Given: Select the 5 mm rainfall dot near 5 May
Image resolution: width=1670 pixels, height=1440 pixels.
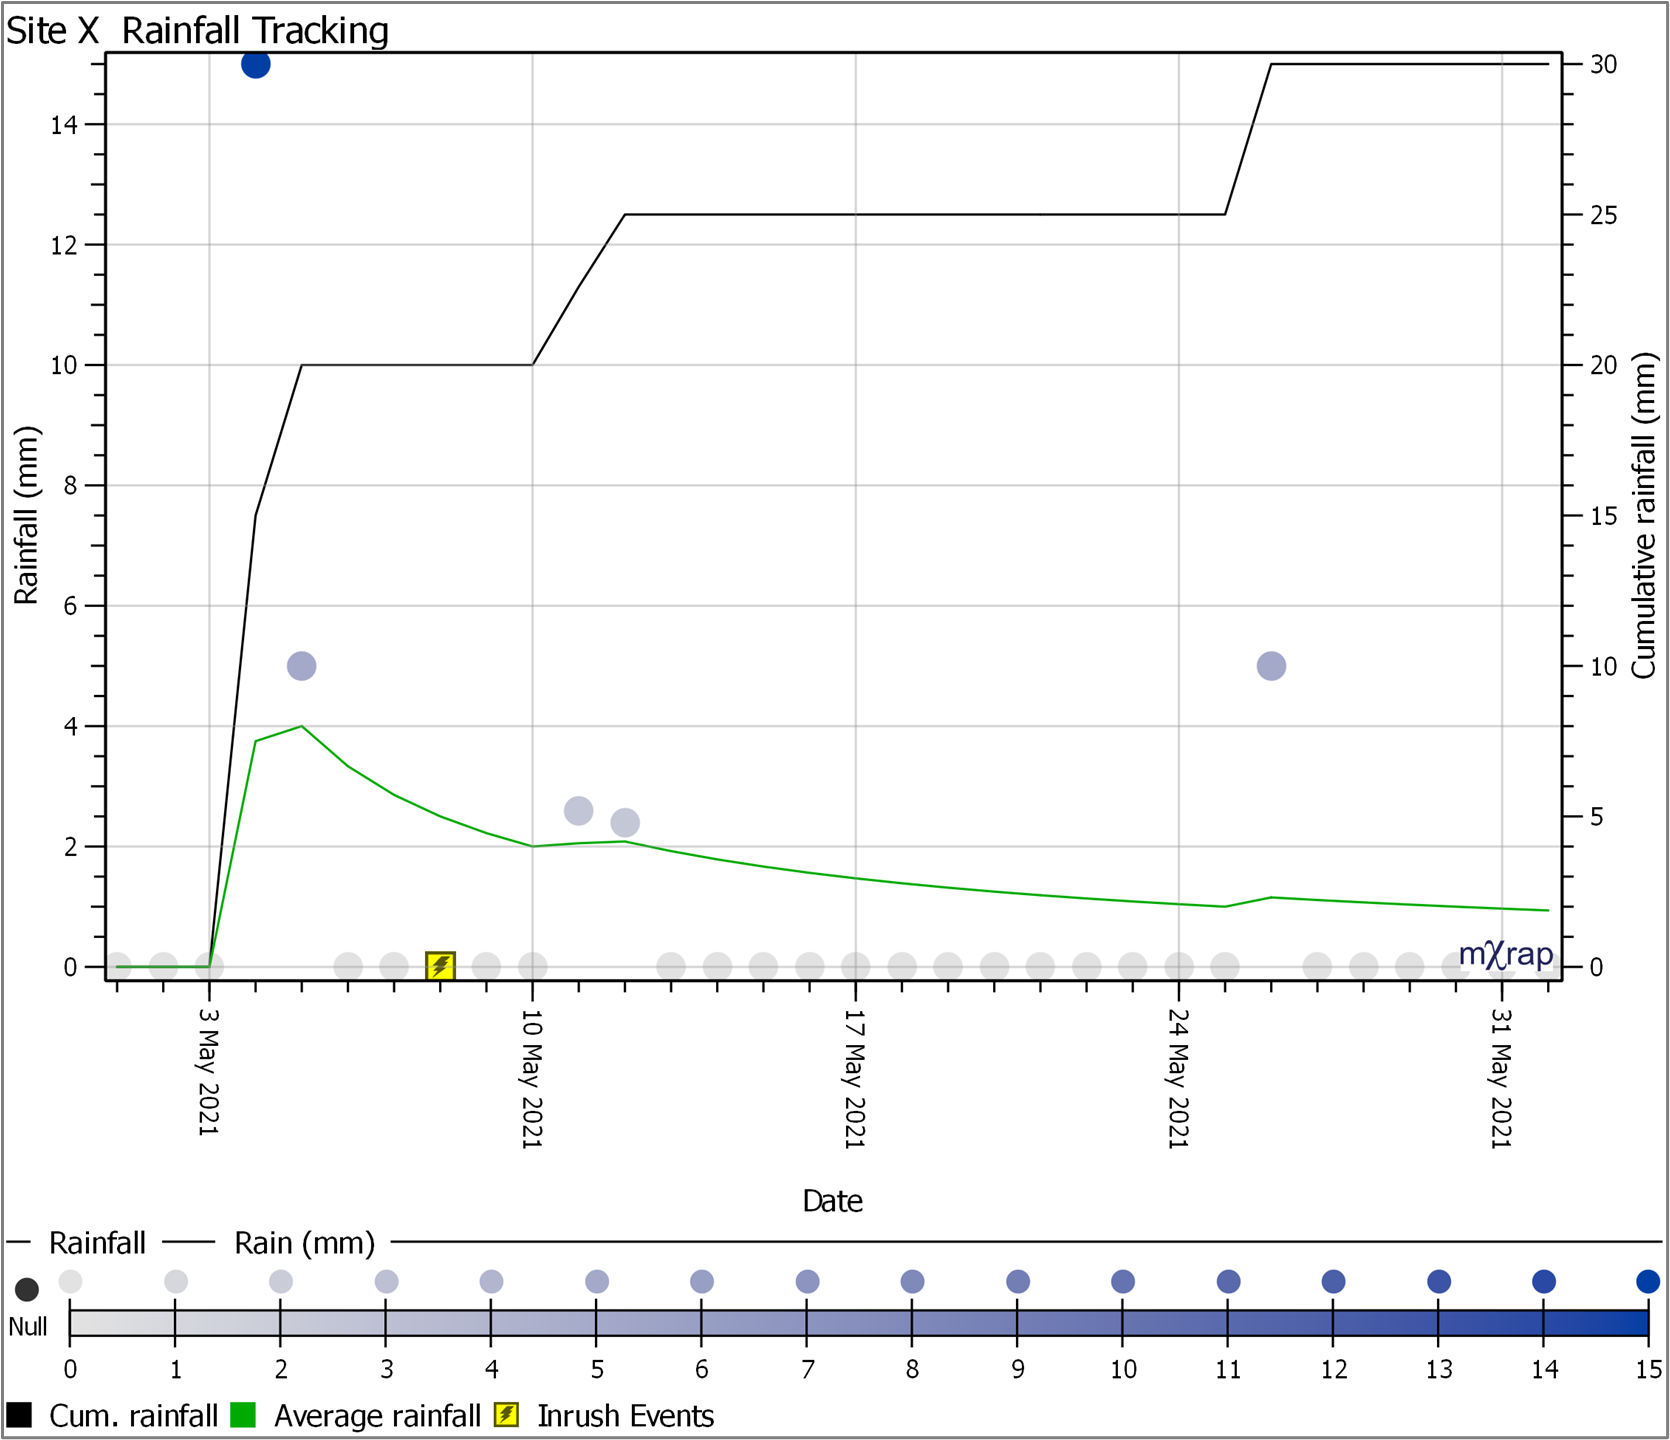Looking at the screenshot, I should 301,666.
